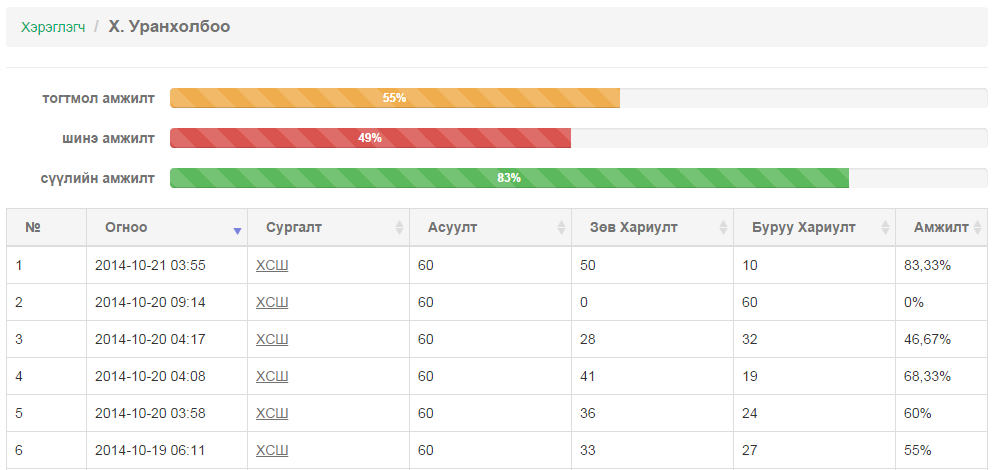Click the sort arrows in Амжилт column
This screenshot has width=997, height=470.
point(977,227)
